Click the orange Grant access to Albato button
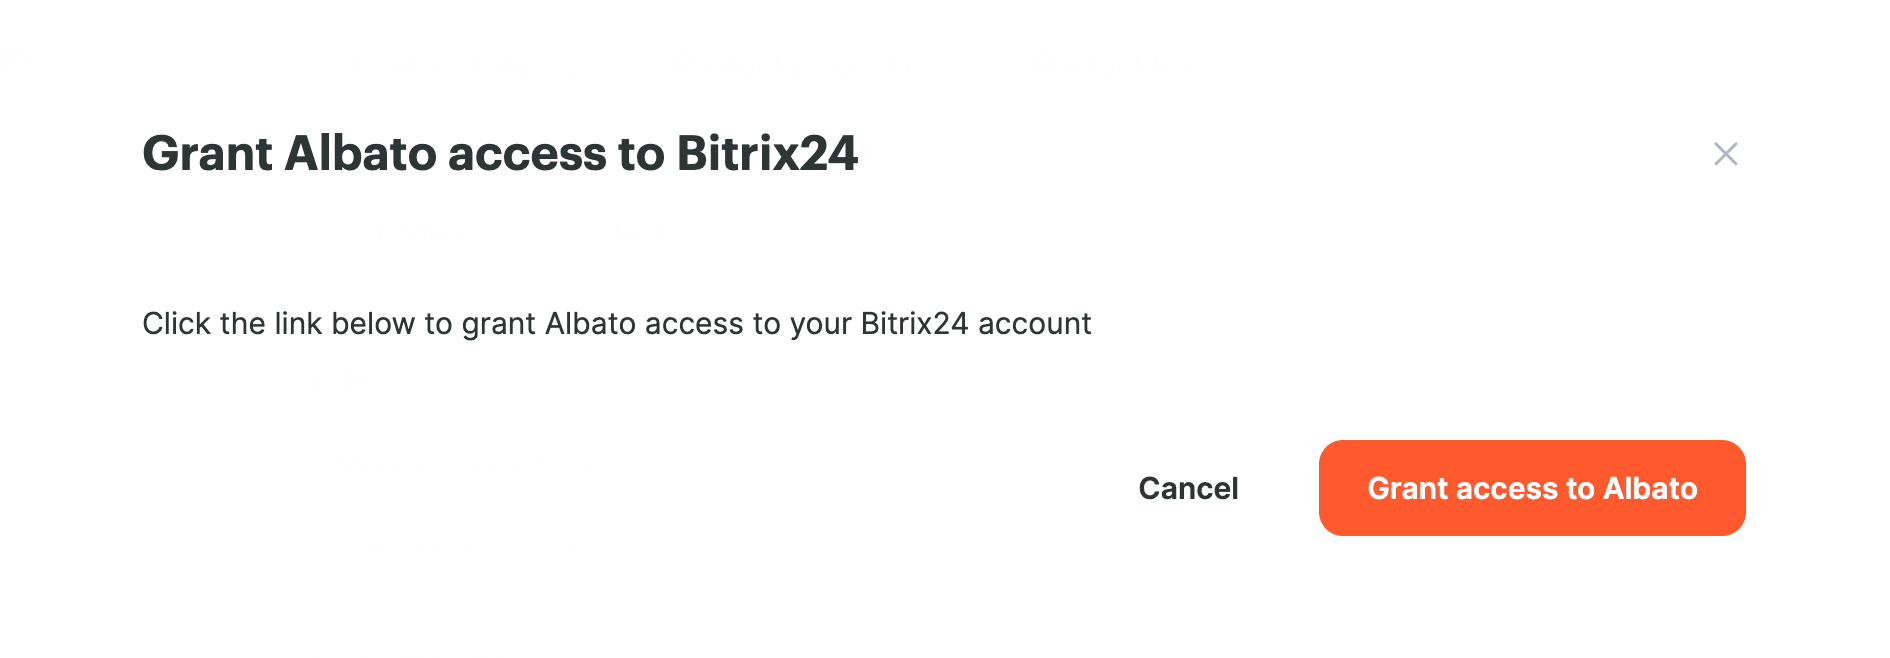Viewport: 1890px width, 658px height. (1532, 488)
